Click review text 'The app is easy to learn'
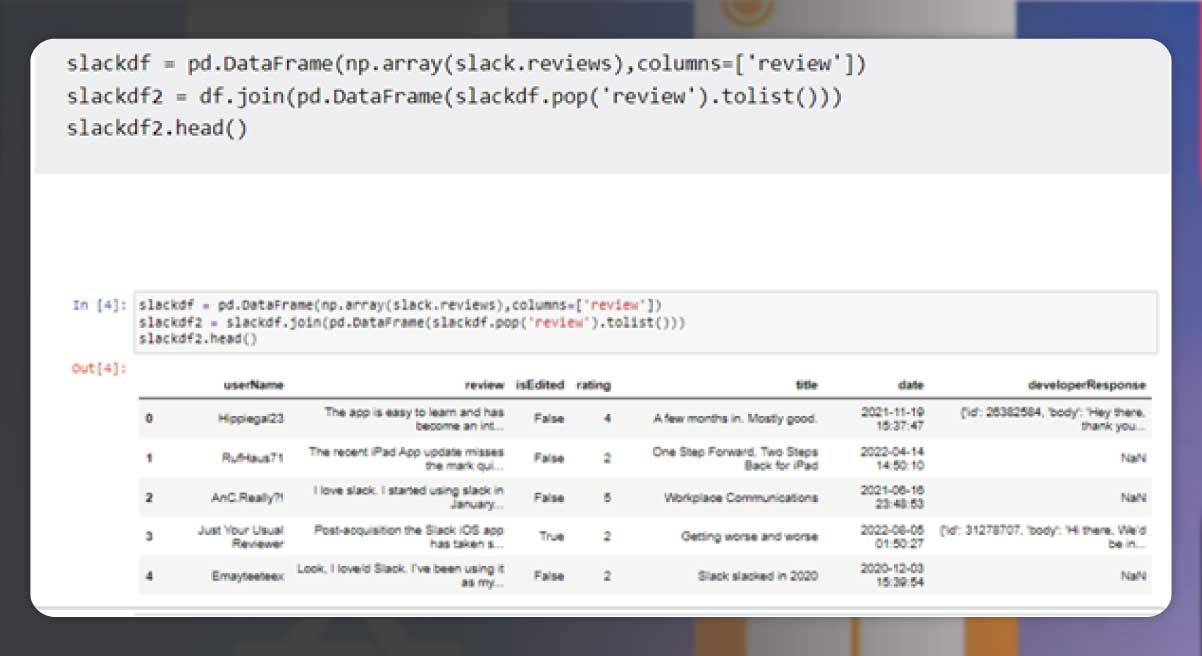The height and width of the screenshot is (656, 1202). 414,419
